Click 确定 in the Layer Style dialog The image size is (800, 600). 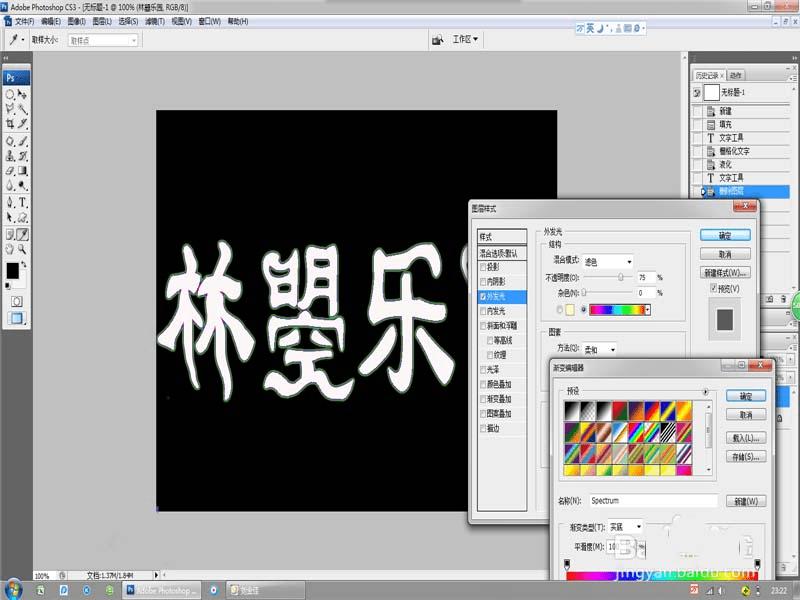(725, 235)
